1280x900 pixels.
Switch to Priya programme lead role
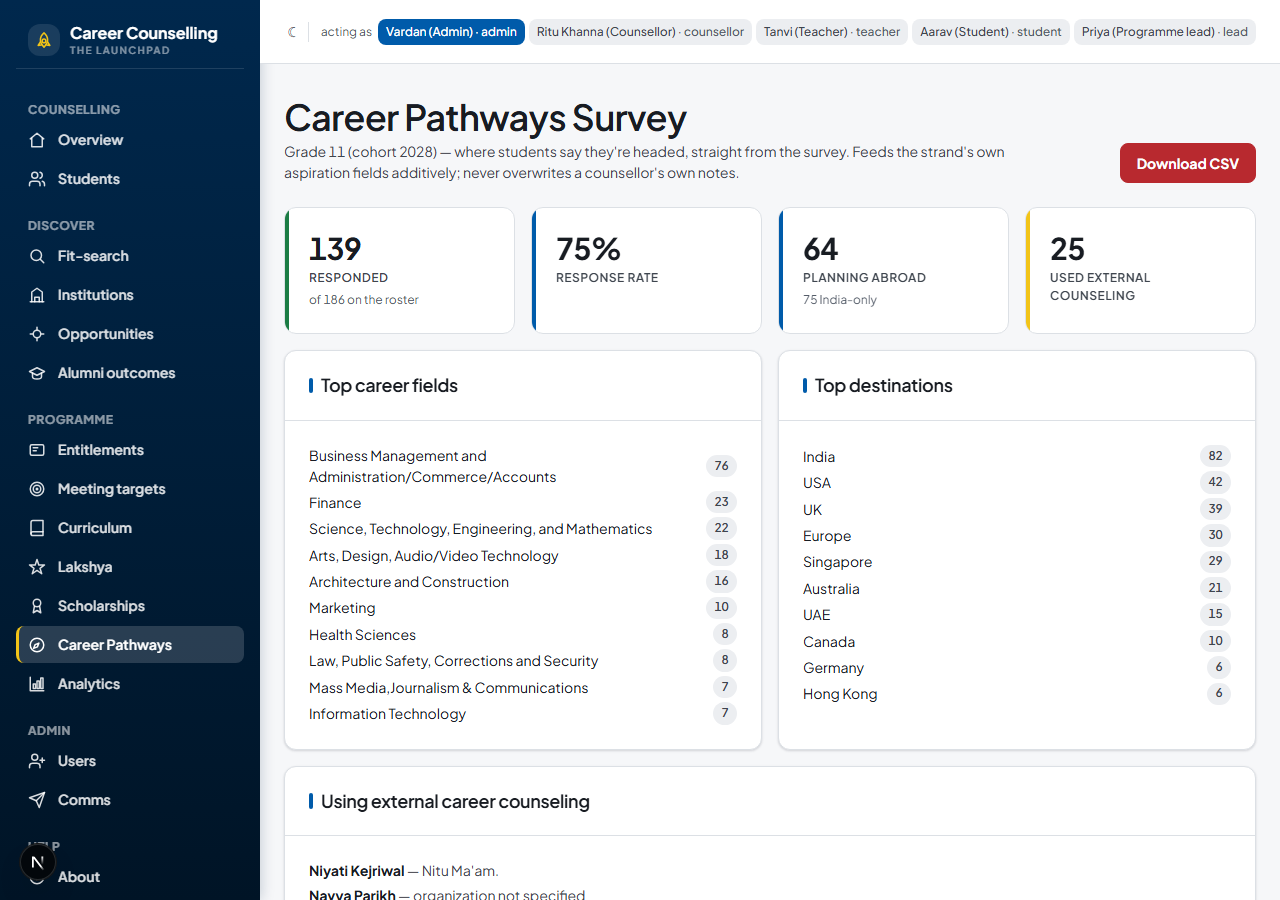pos(1165,32)
